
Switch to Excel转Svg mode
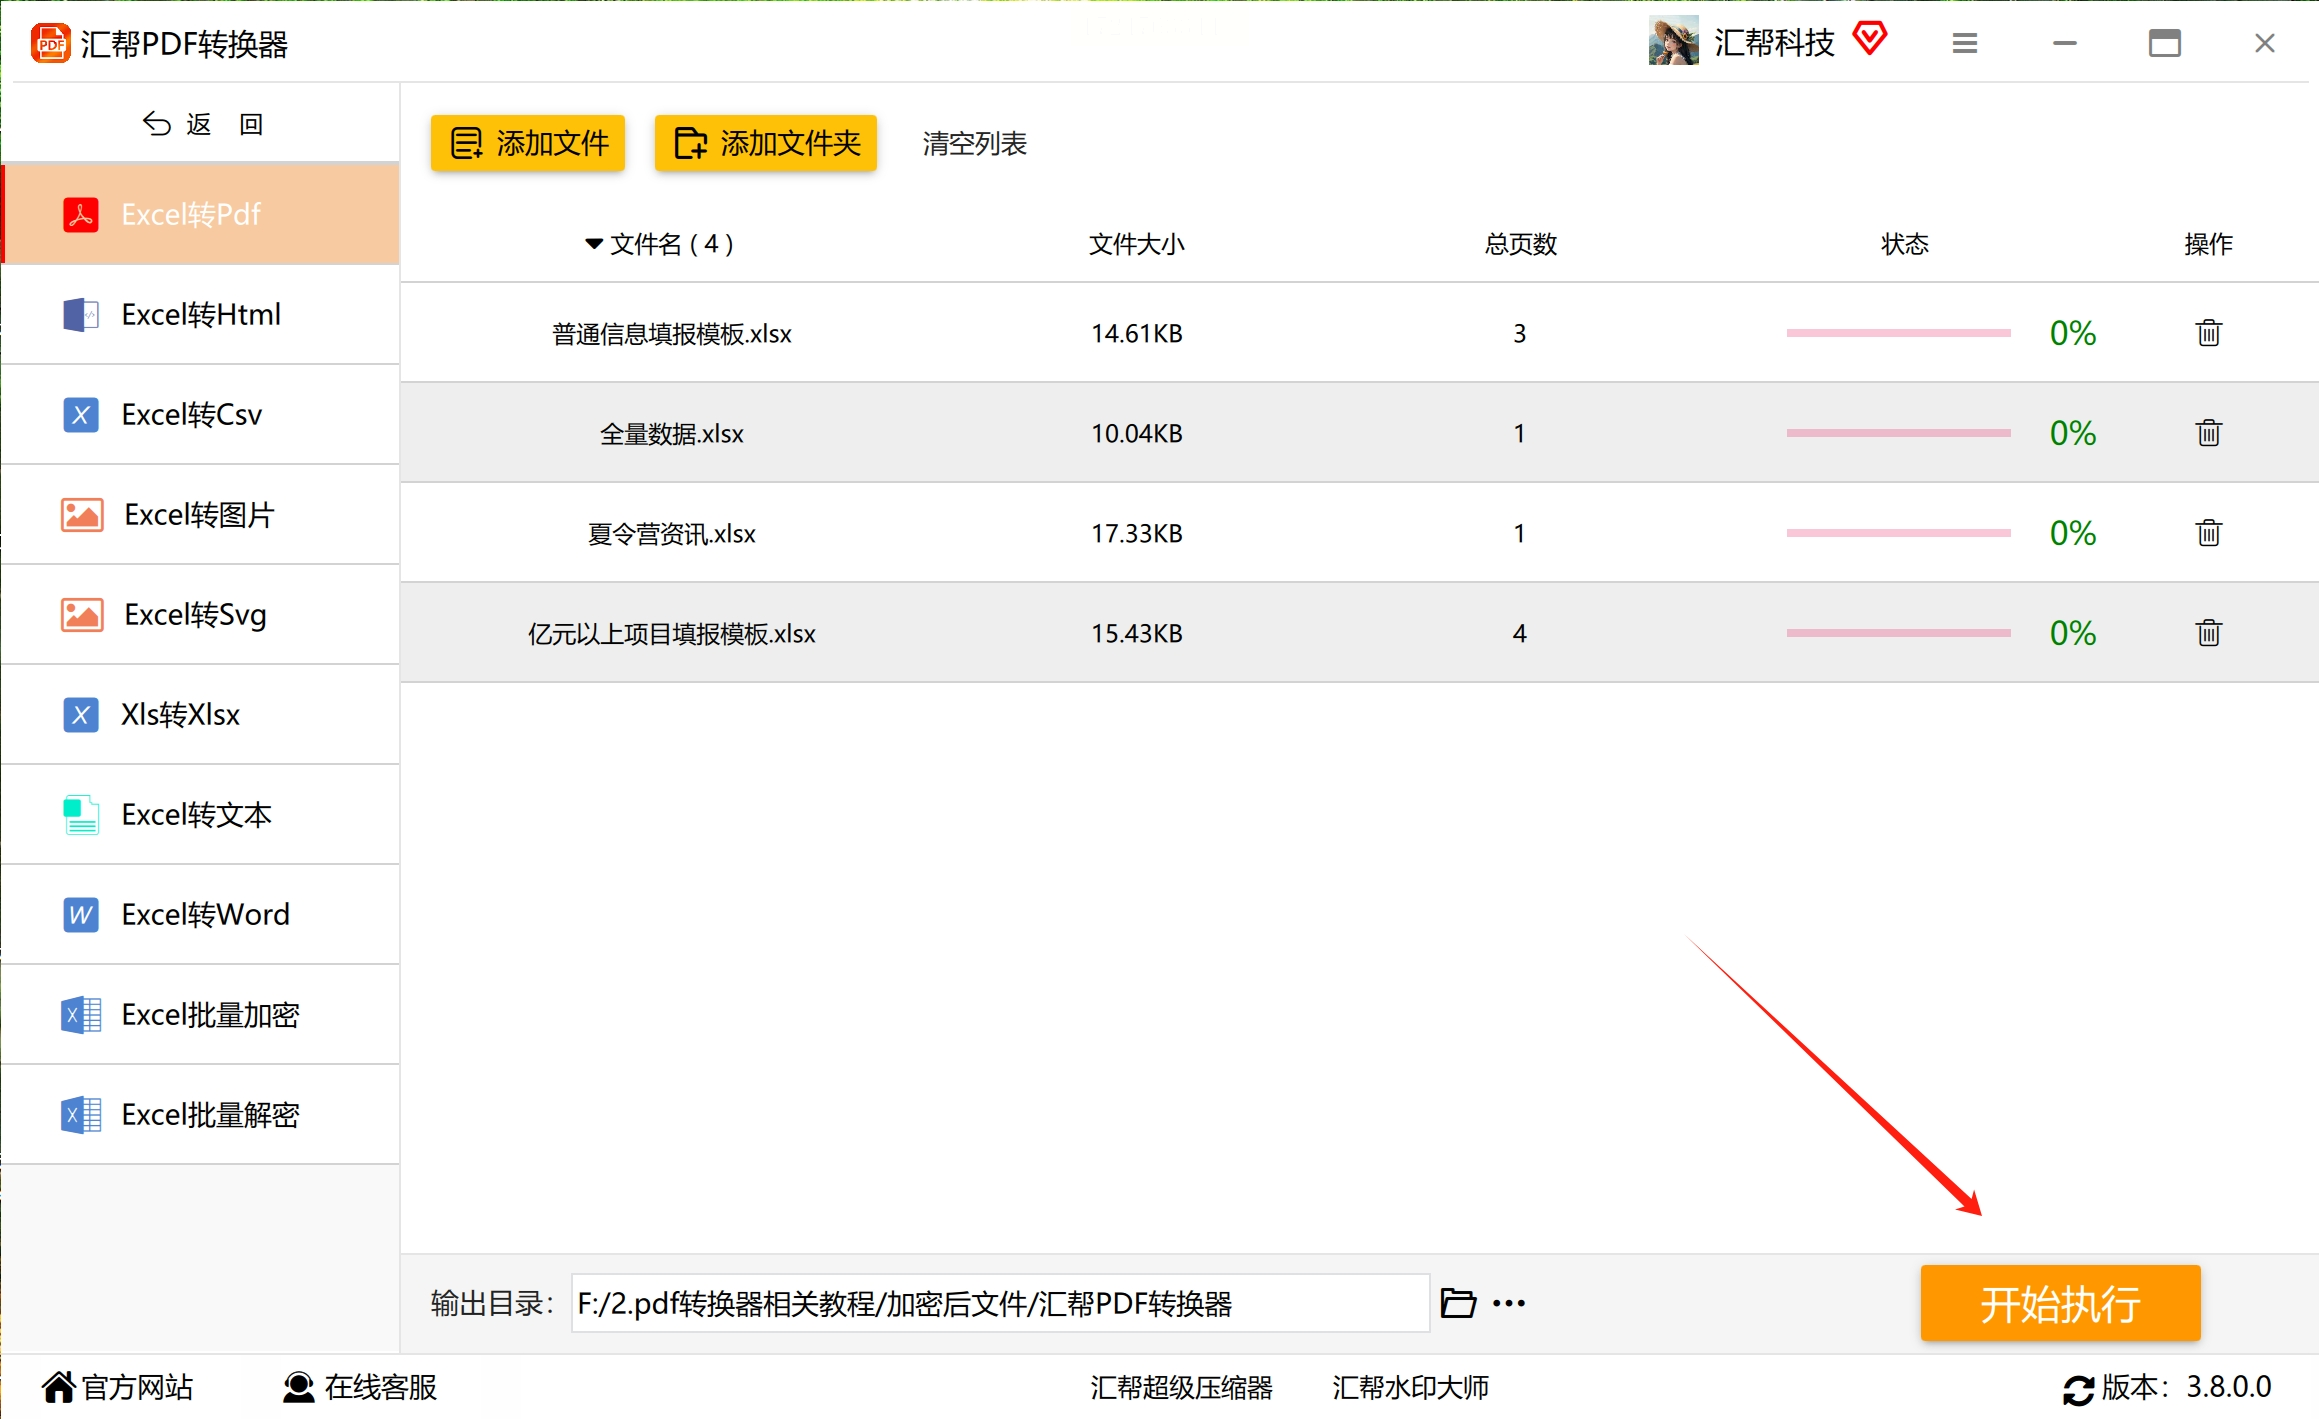click(201, 614)
